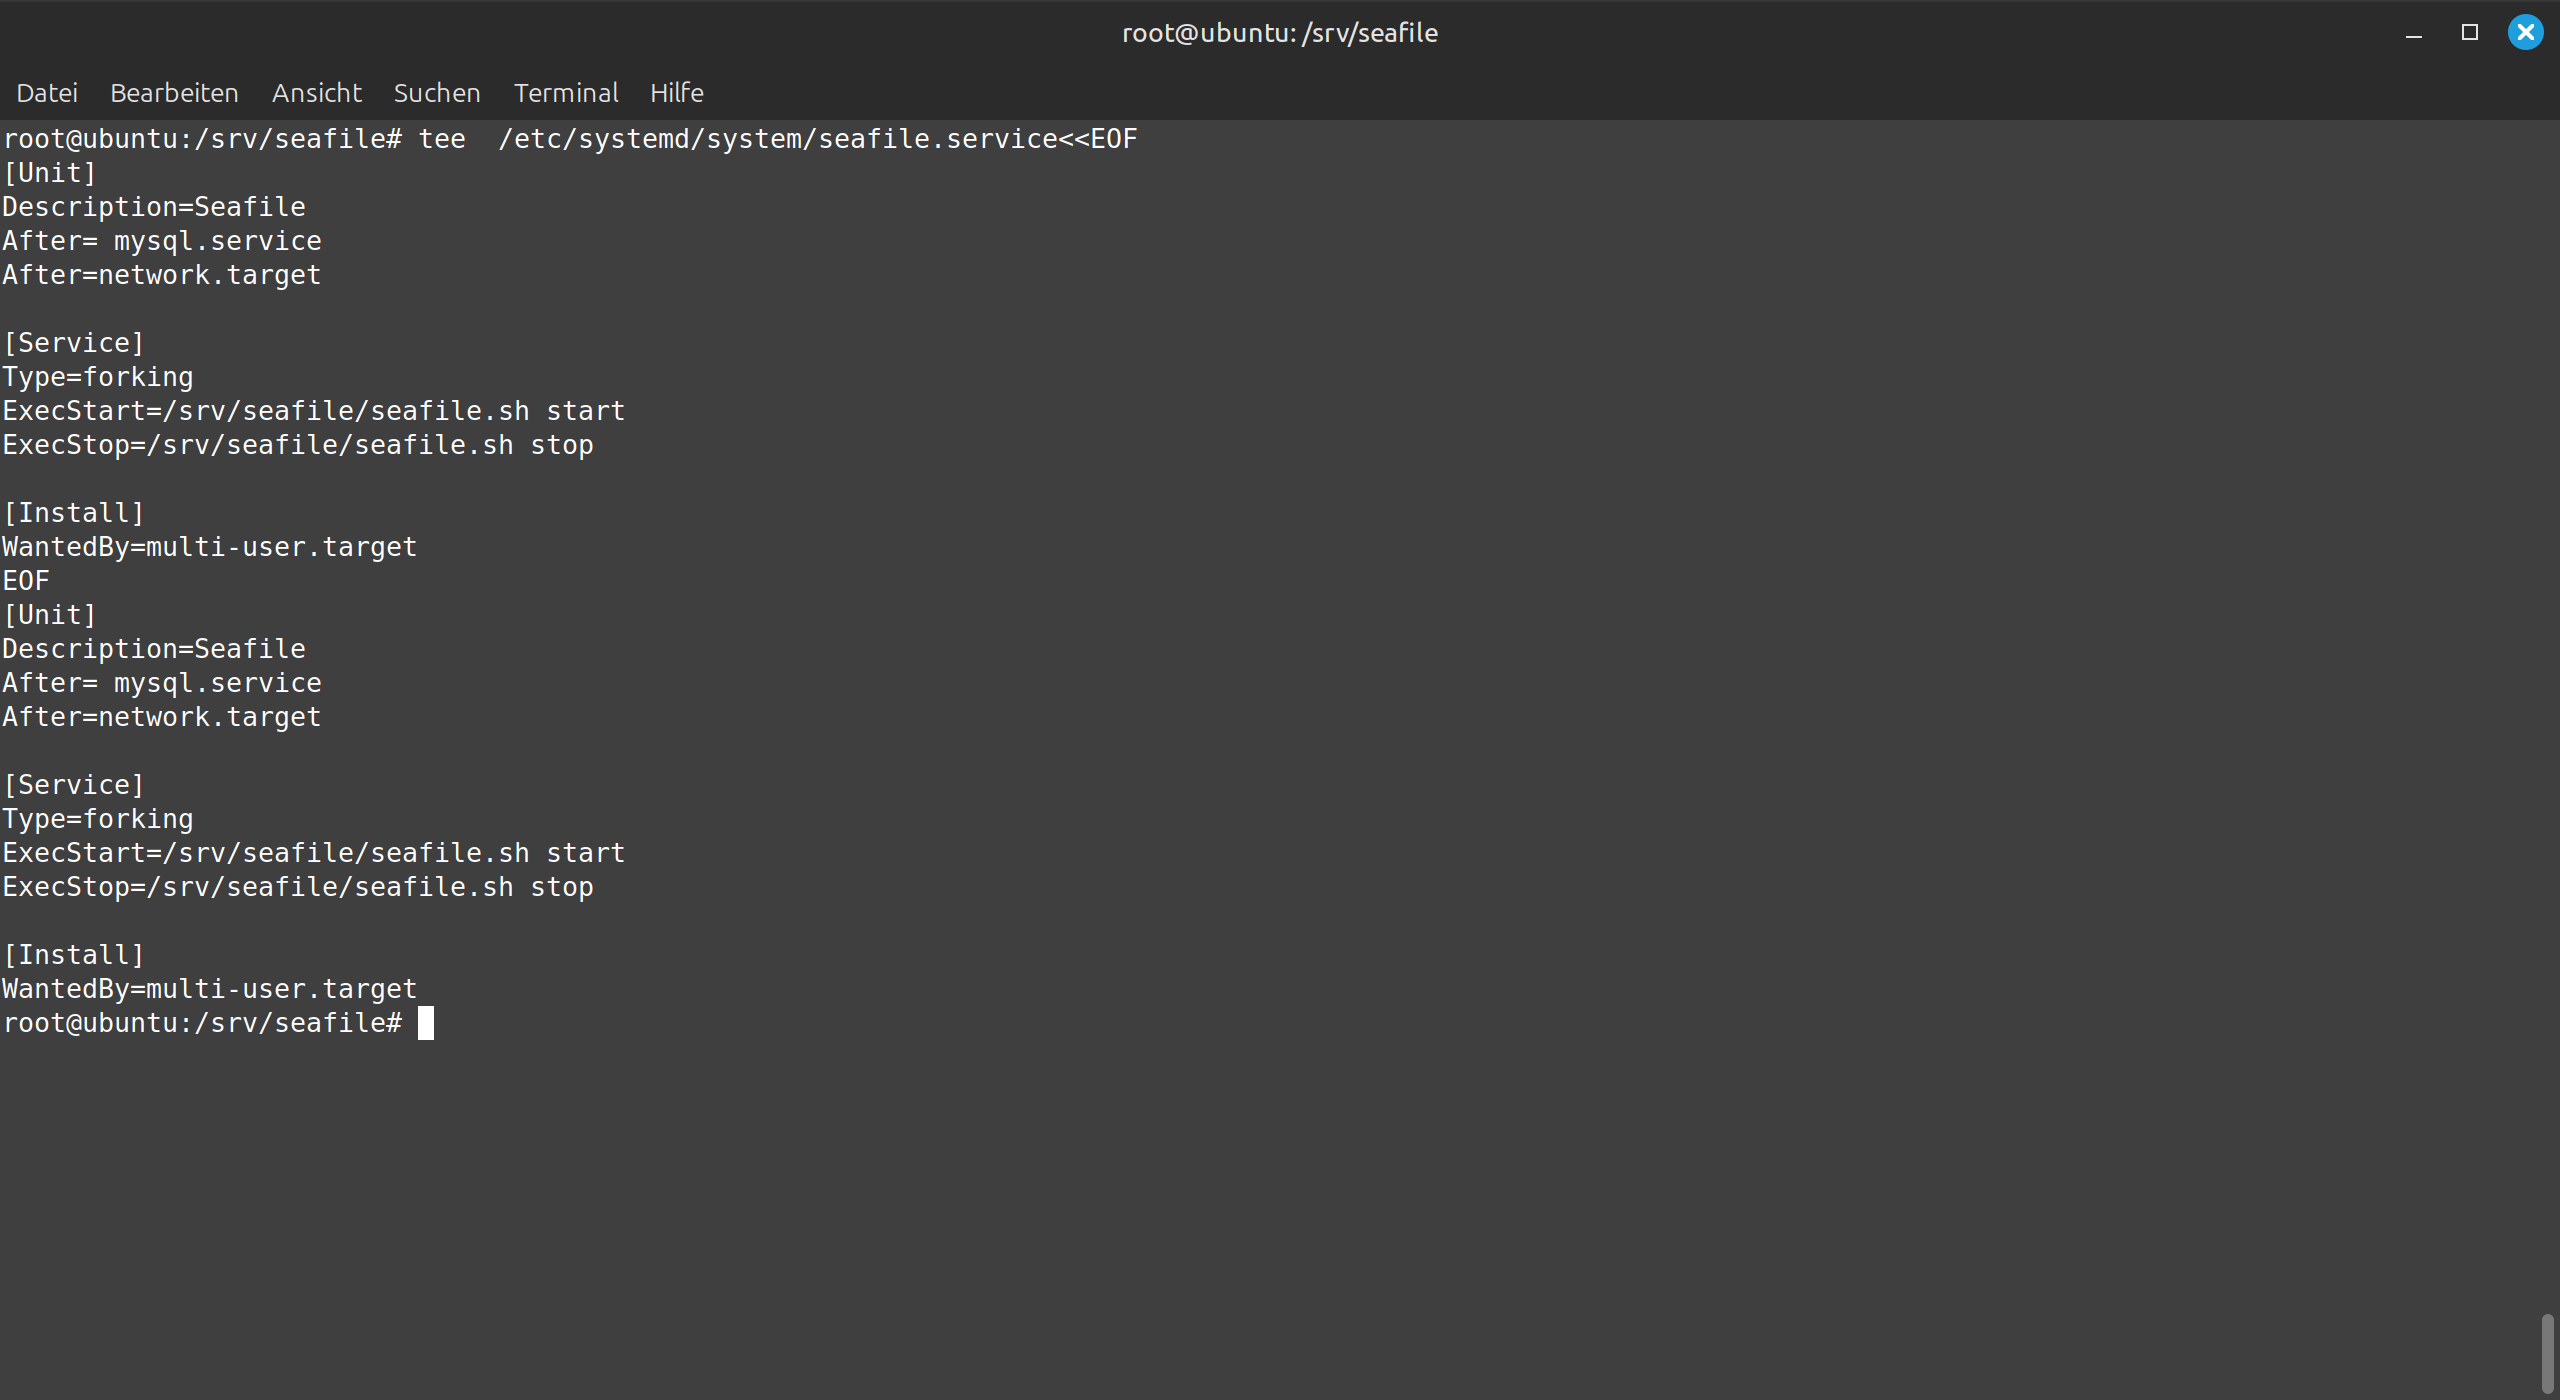Click the [Unit] header below the tee command
The height and width of the screenshot is (1400, 2560).
coord(50,173)
